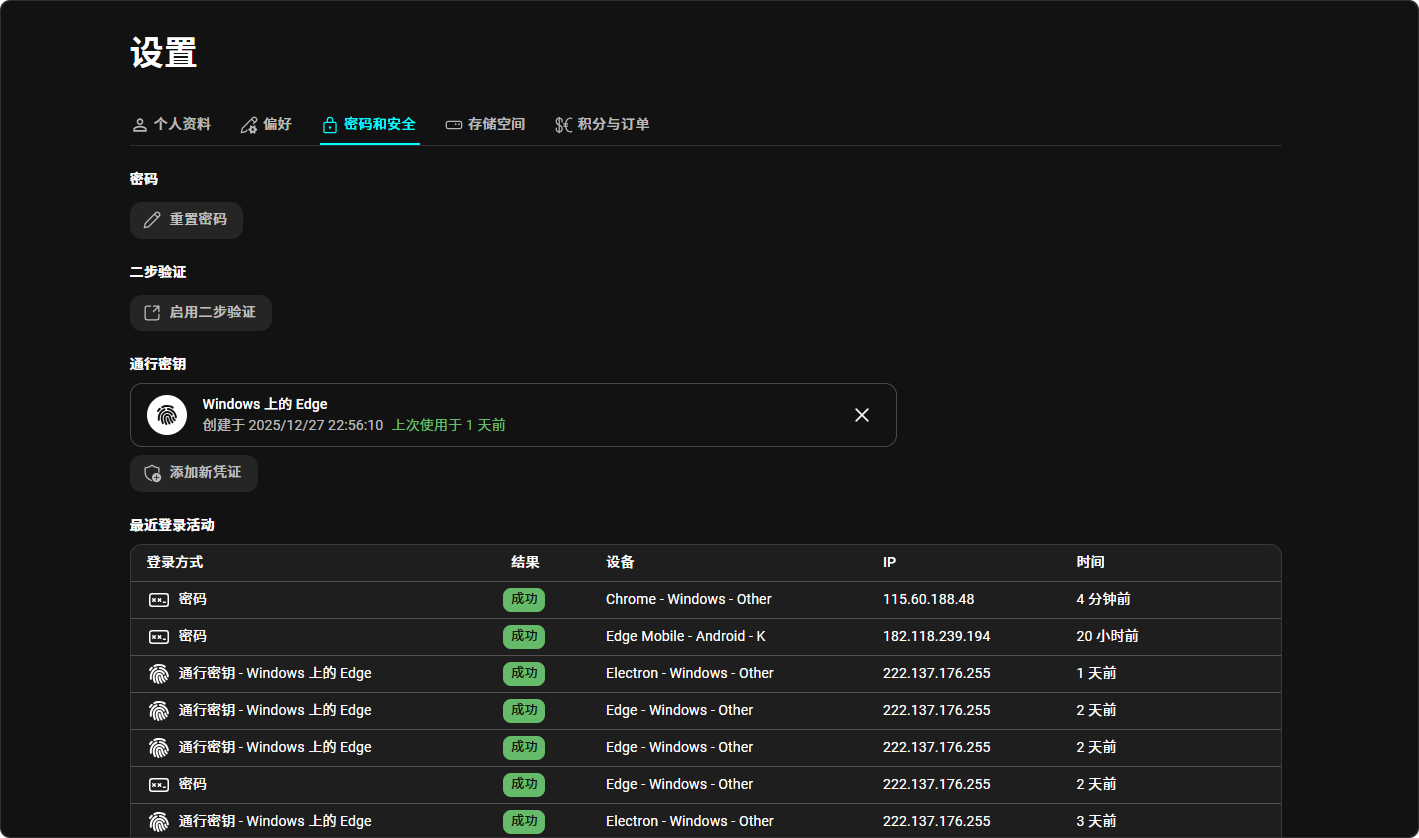Click the 设备 column header

point(620,563)
